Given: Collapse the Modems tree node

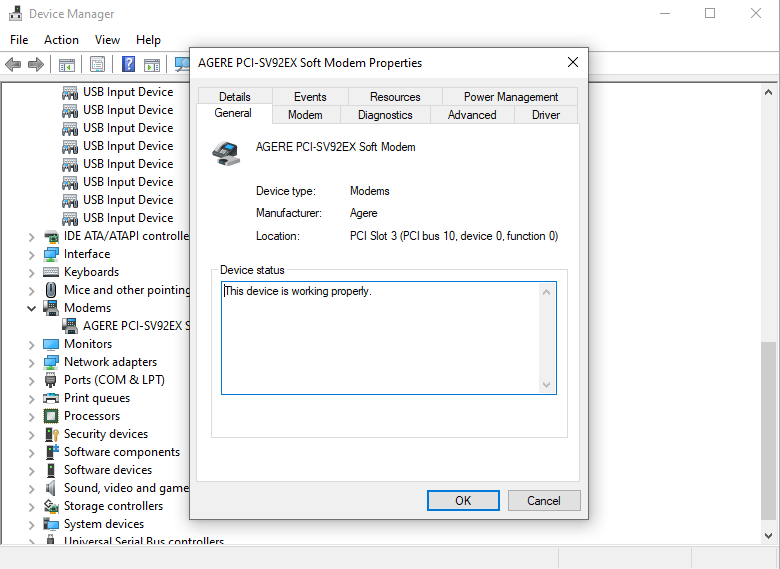Looking at the screenshot, I should [31, 308].
